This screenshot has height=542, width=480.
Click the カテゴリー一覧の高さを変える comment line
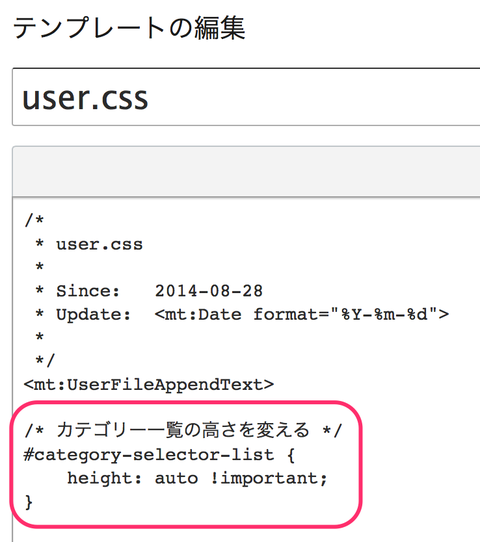click(183, 430)
